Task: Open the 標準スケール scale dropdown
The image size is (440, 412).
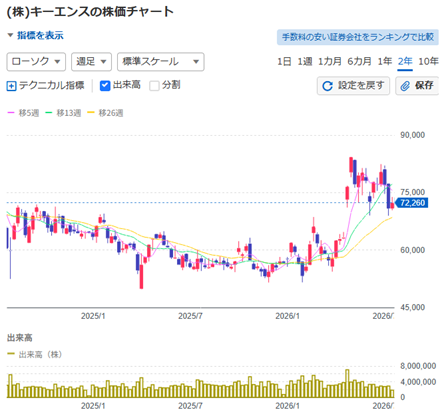Action: [x=161, y=62]
